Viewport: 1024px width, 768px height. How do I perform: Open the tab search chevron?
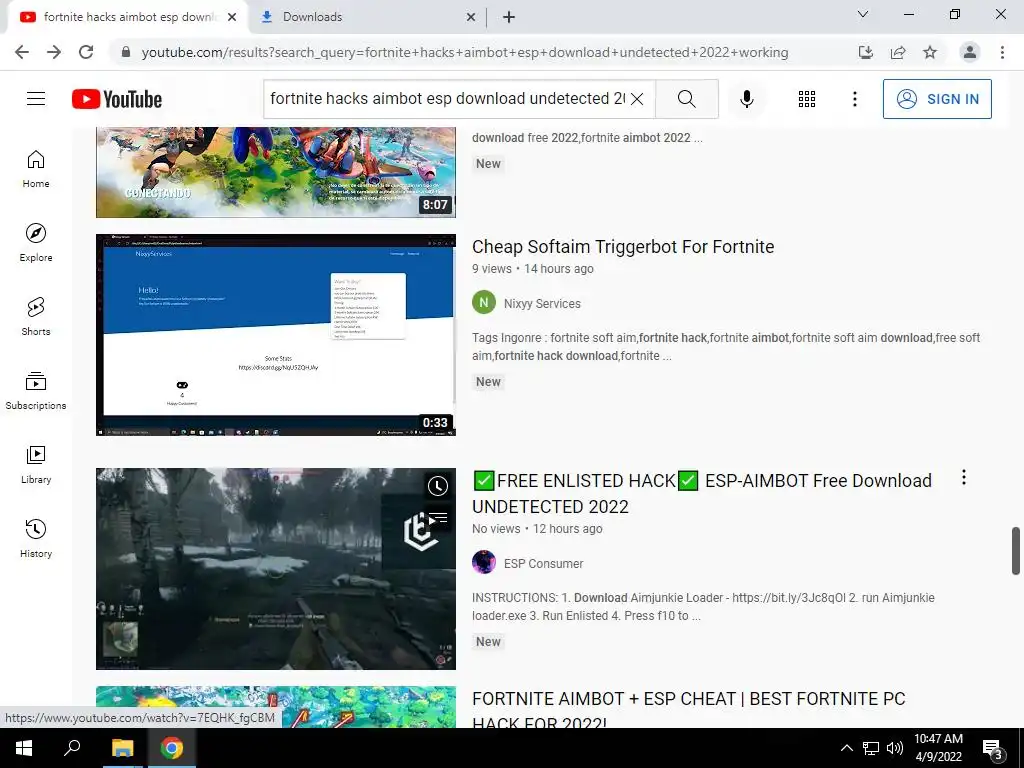863,14
